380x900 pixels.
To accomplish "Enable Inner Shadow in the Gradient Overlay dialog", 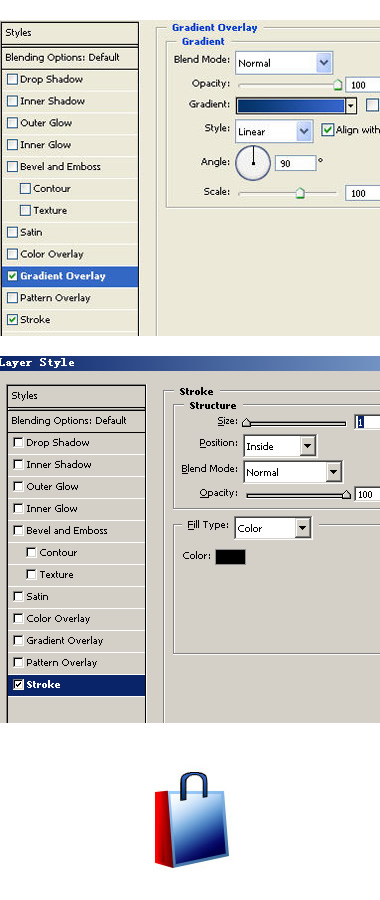I will 12,102.
